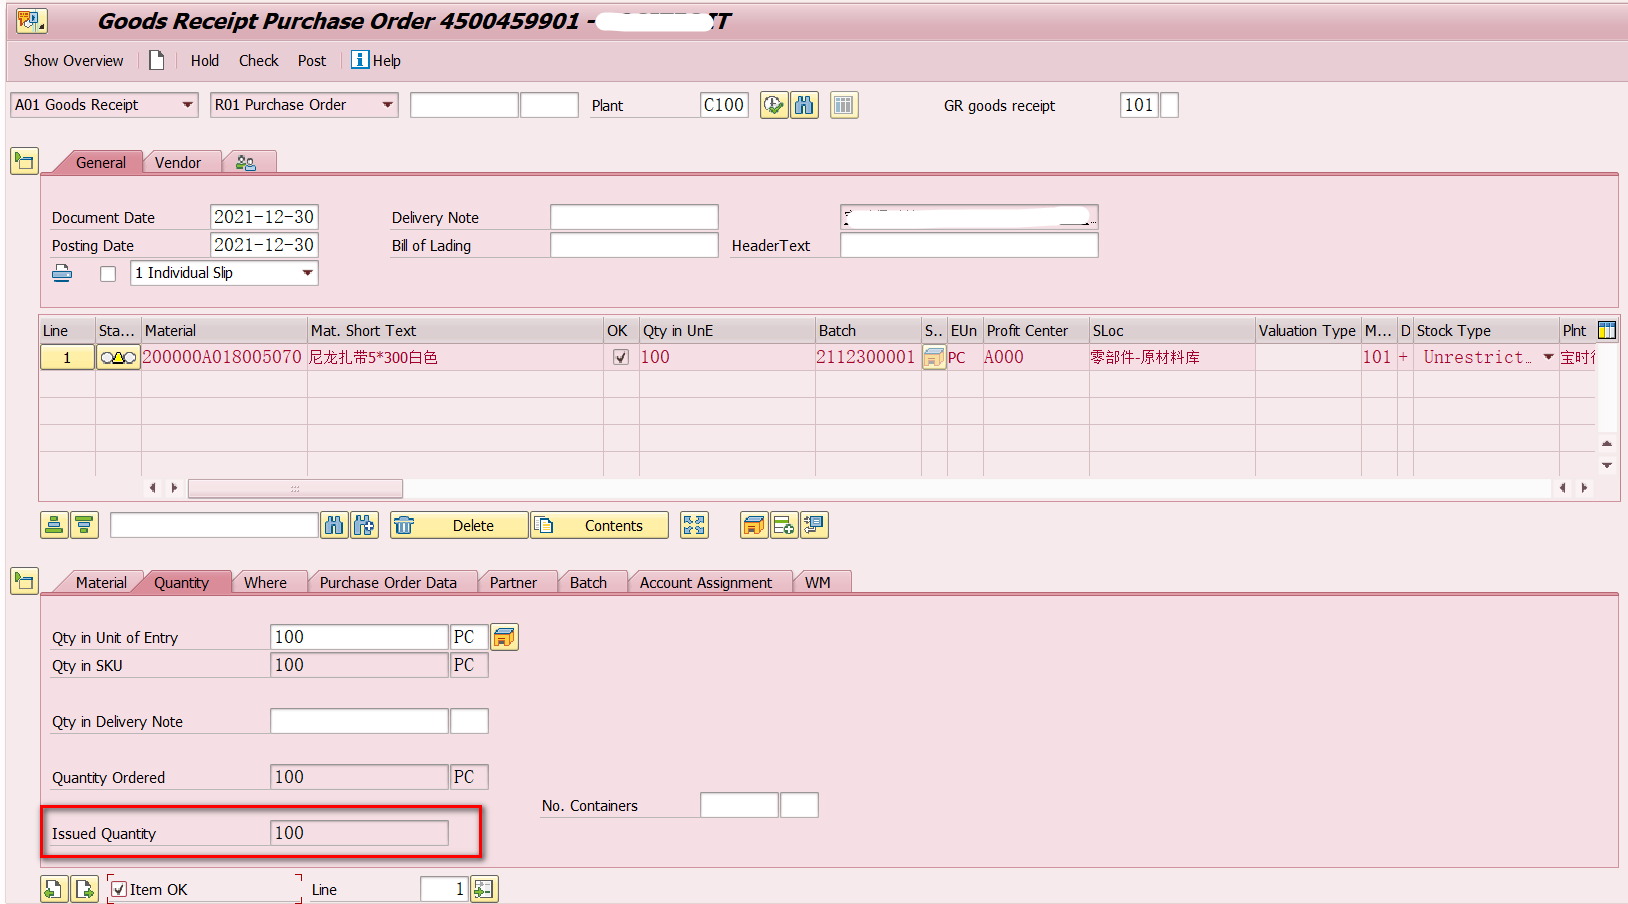Toggle the Item OK checkbox
This screenshot has height=904, width=1628.
tap(120, 888)
